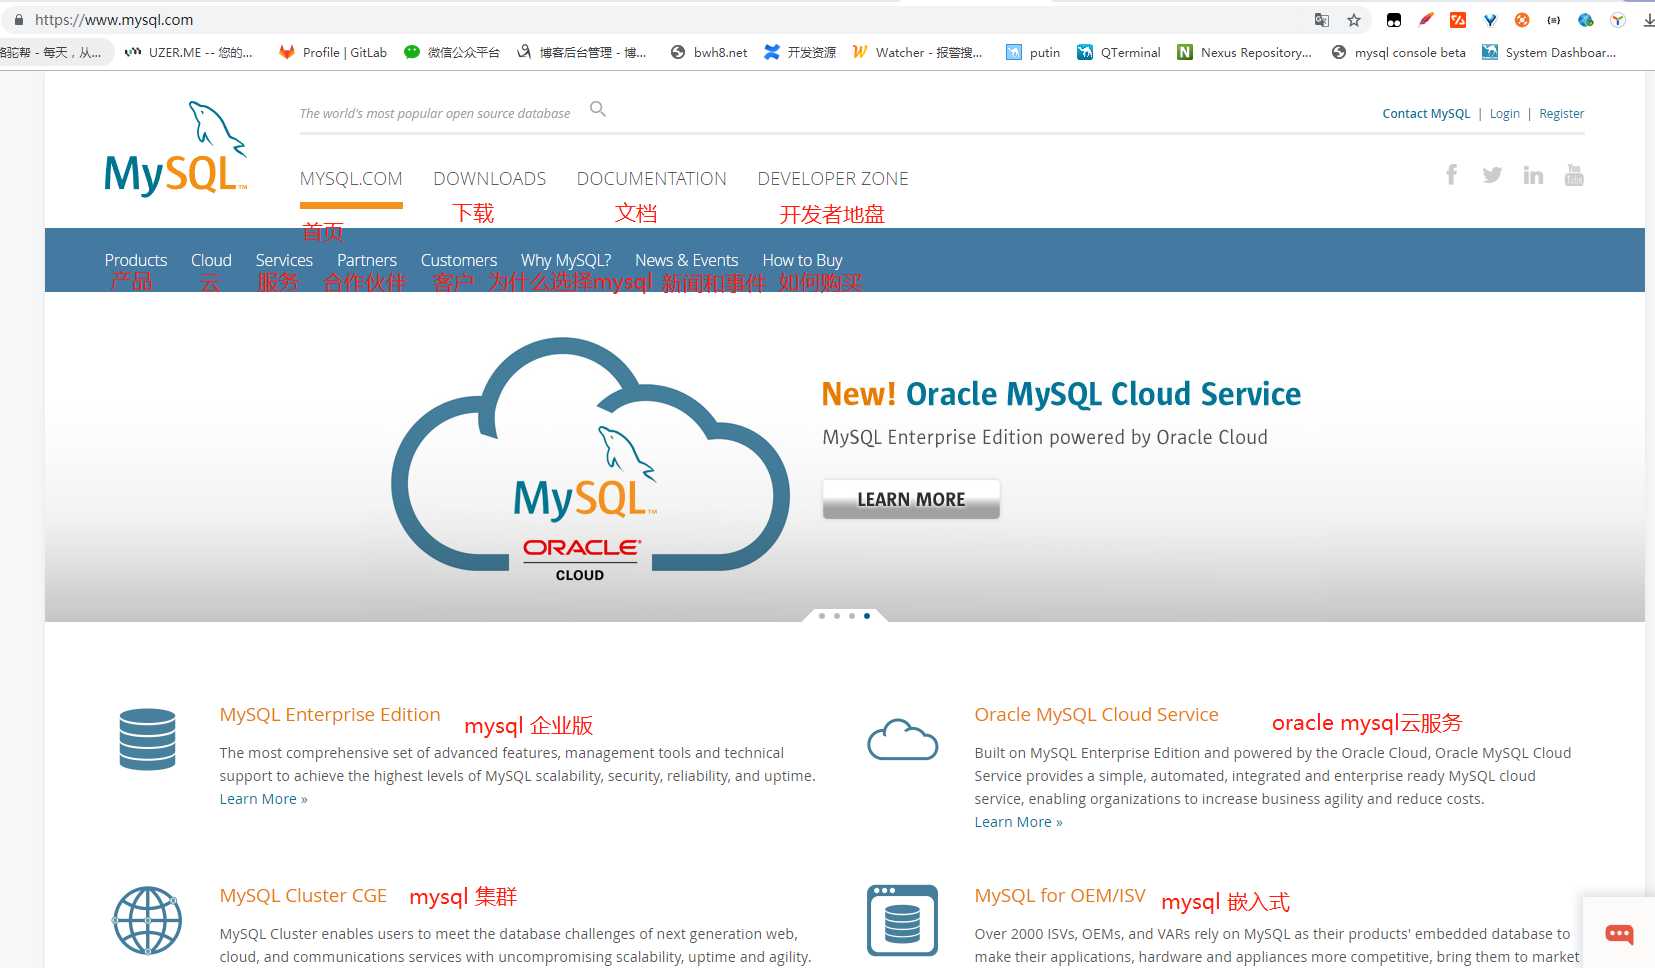Click the cloud icon for Oracle MySQL Cloud Service
This screenshot has width=1655, height=968.
(x=902, y=739)
